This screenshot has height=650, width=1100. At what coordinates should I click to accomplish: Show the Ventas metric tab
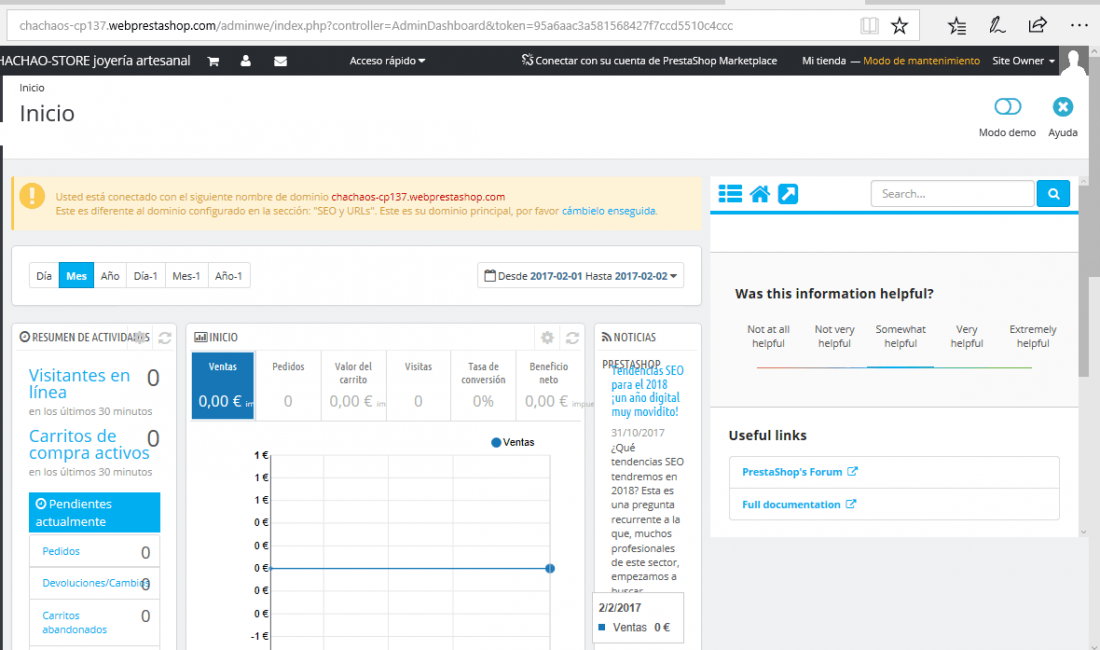click(223, 386)
